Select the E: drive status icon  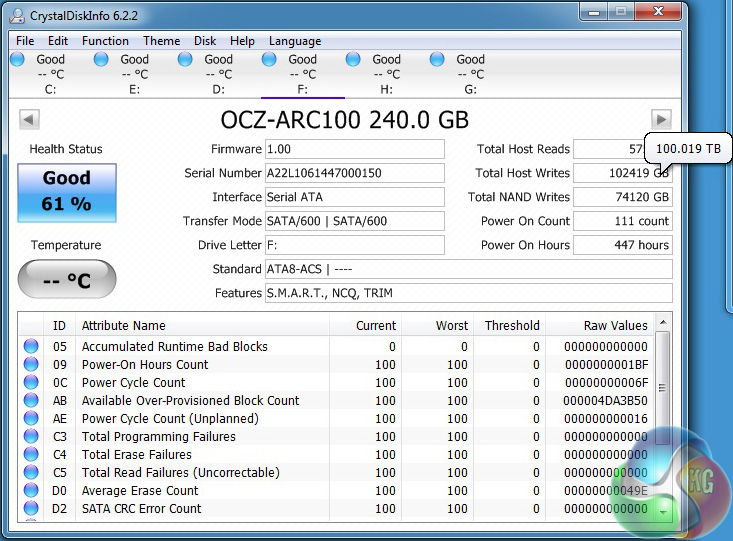click(x=101, y=60)
